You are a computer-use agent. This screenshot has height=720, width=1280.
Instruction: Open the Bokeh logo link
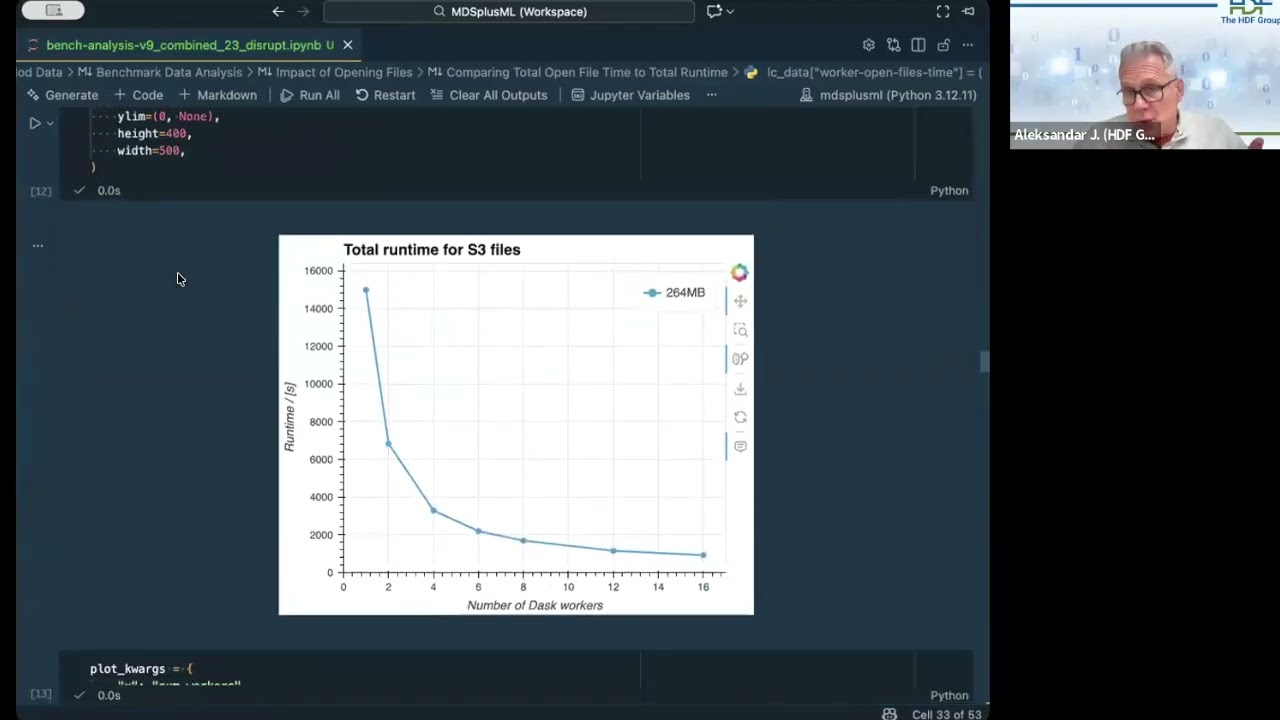point(739,272)
